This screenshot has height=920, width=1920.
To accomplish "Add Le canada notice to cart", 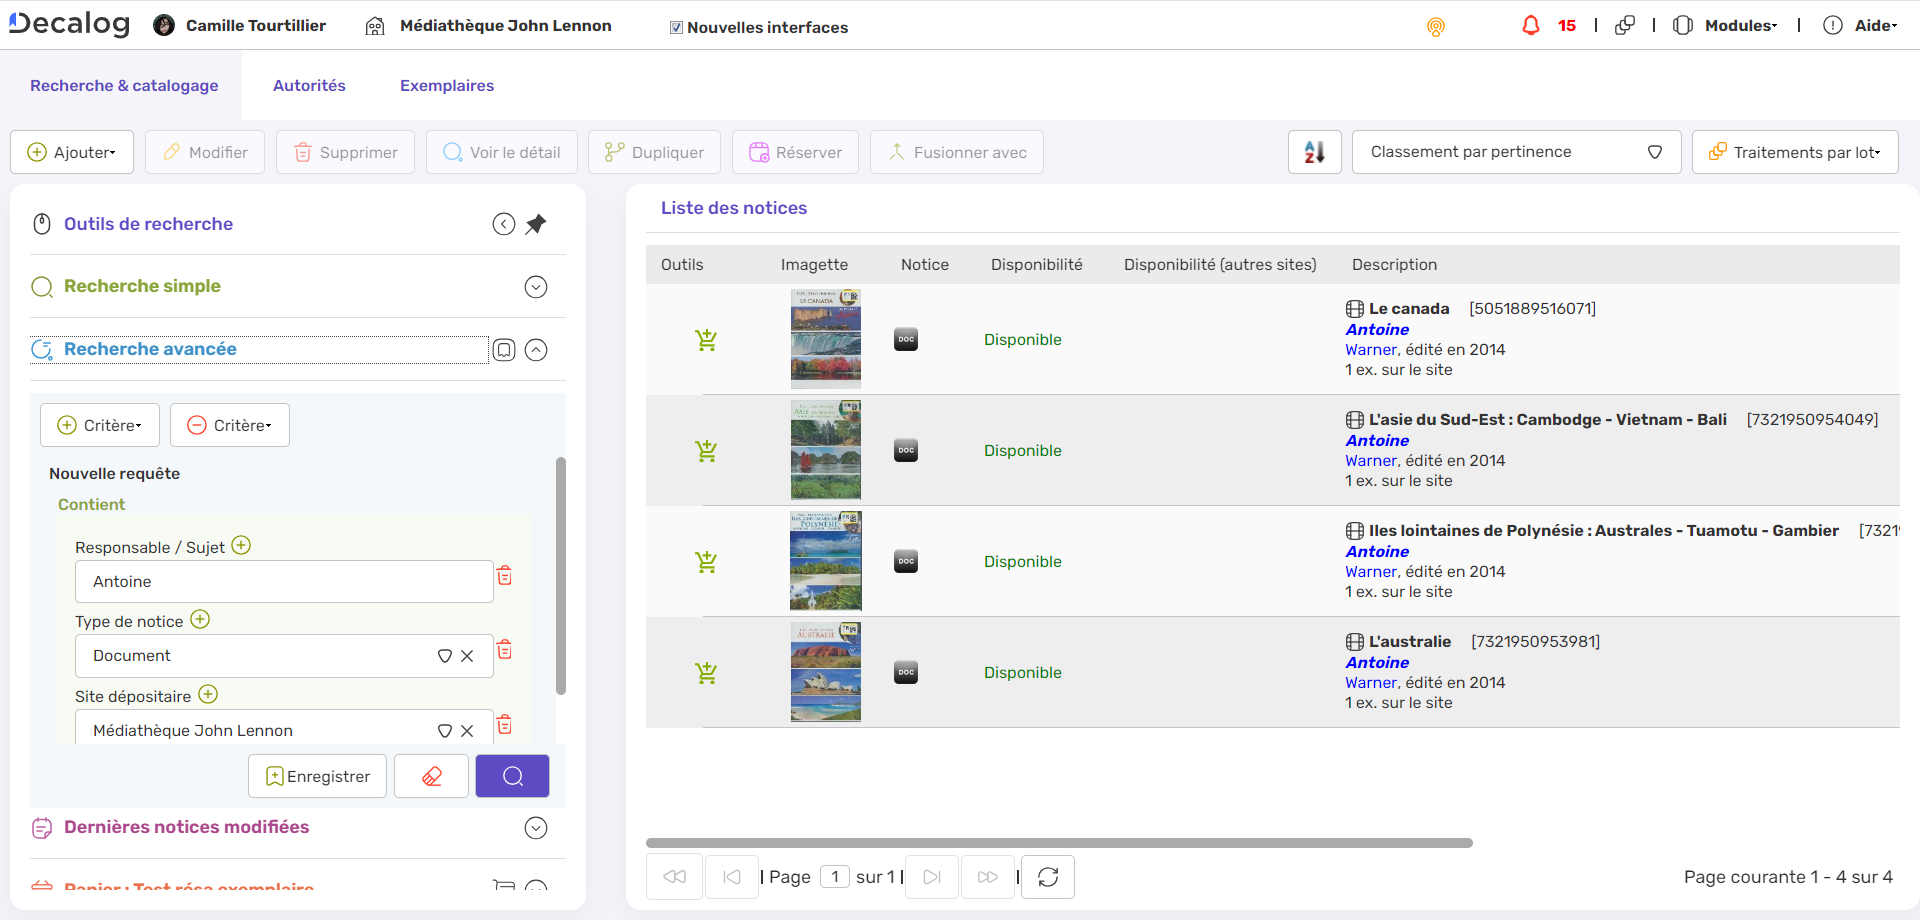I will point(706,340).
